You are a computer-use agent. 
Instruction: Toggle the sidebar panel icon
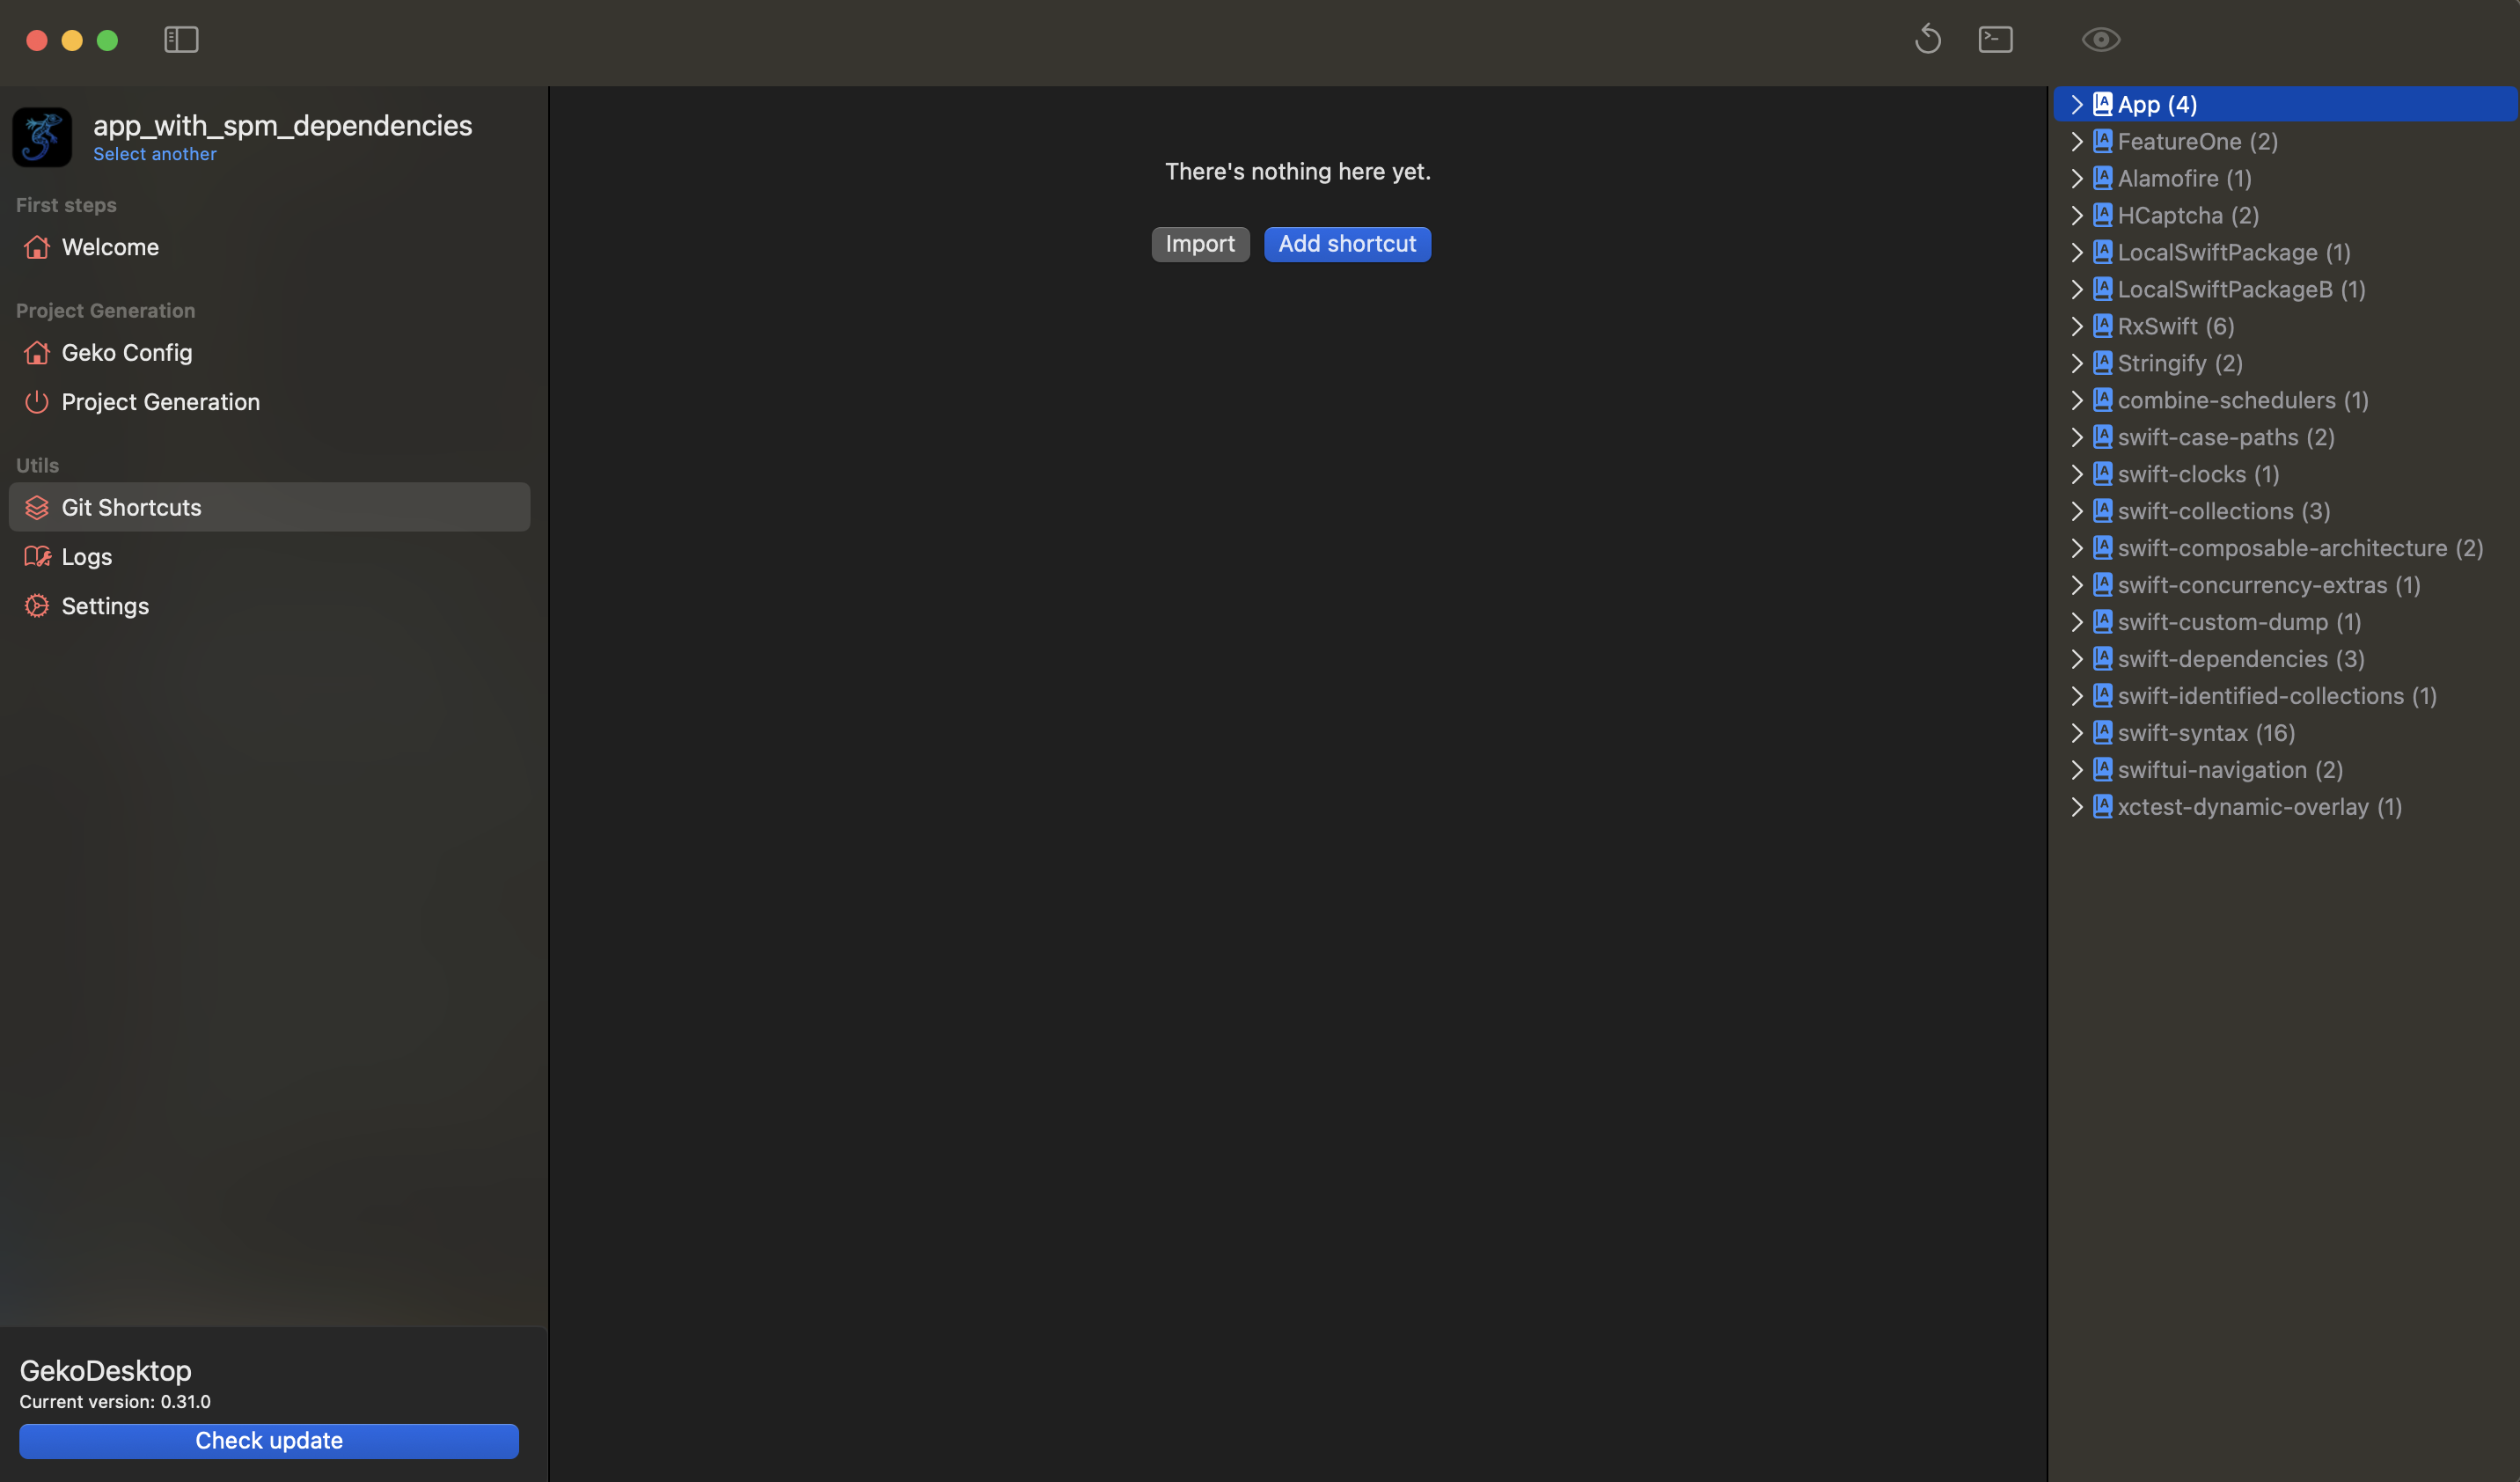tap(181, 39)
